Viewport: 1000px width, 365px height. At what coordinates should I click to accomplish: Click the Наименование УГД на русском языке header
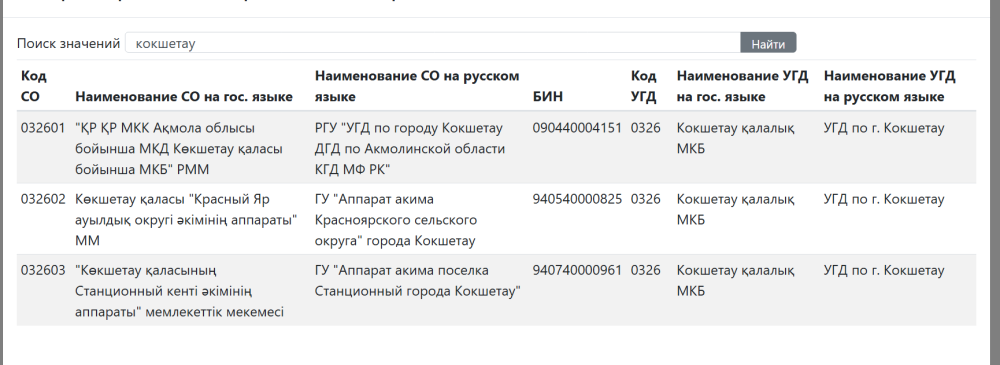click(890, 86)
